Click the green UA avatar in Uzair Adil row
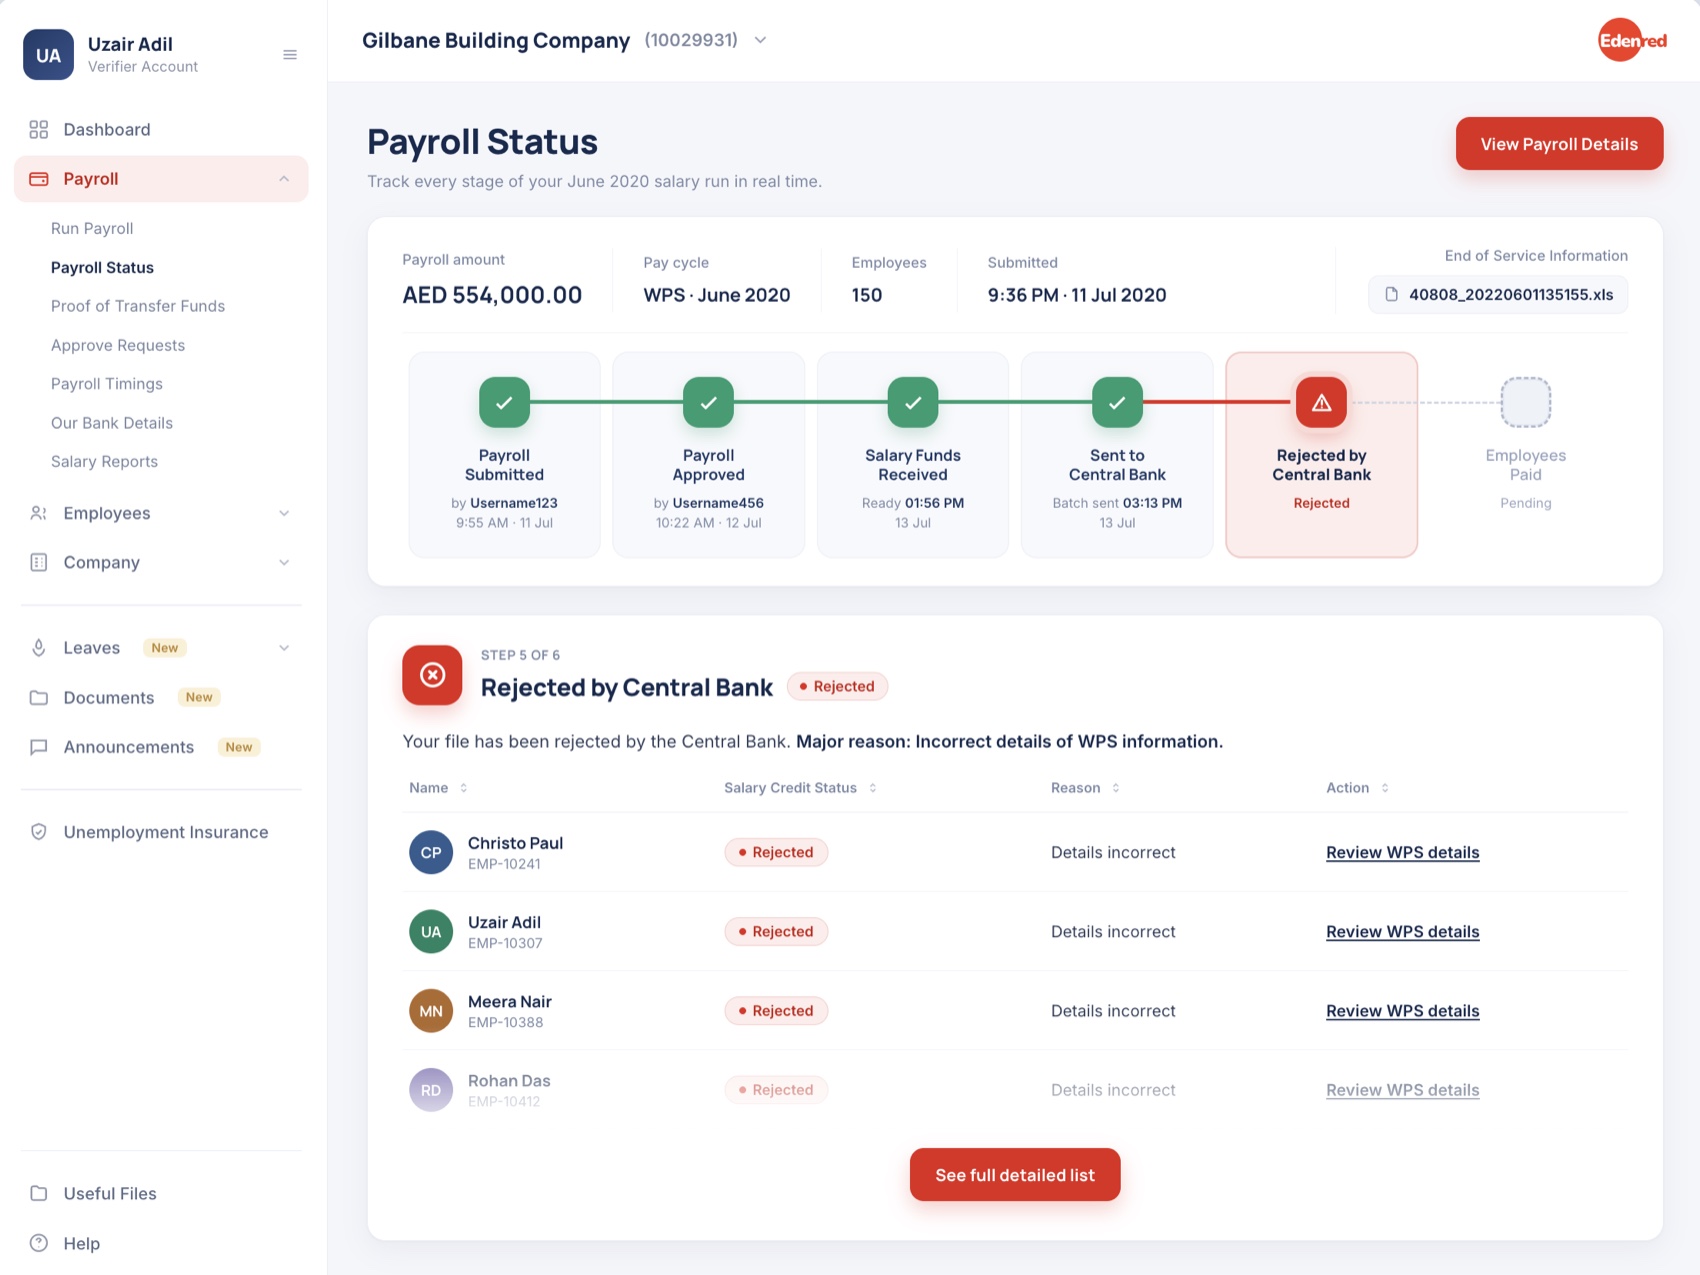The width and height of the screenshot is (1700, 1275). (x=431, y=932)
